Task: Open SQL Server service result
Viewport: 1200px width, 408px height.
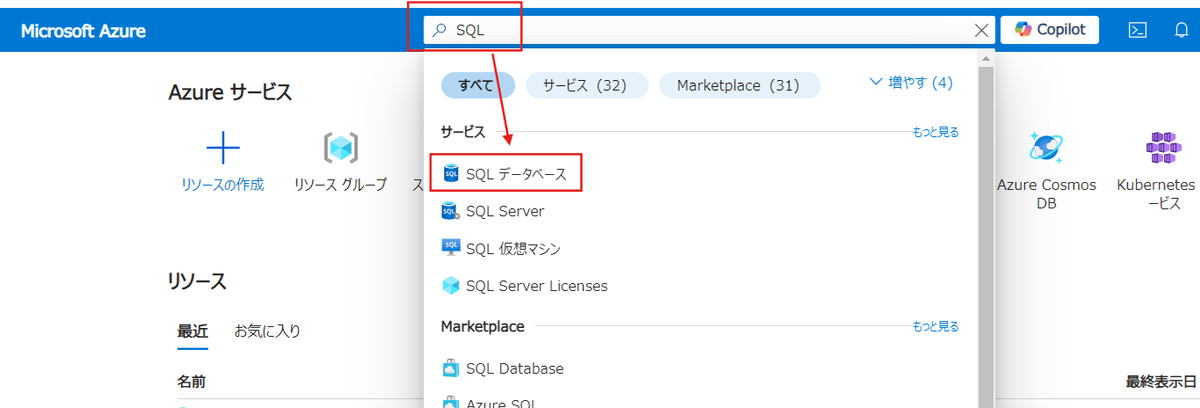Action: pyautogui.click(x=505, y=211)
